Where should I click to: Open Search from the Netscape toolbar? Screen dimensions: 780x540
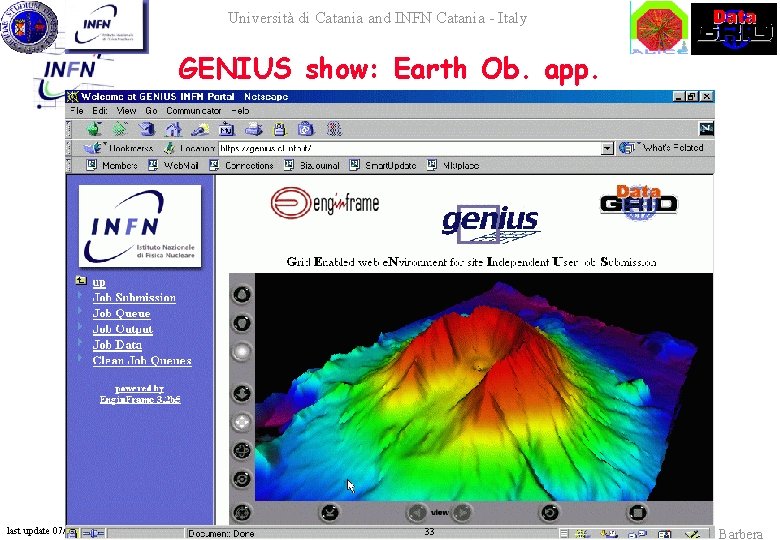coord(199,129)
